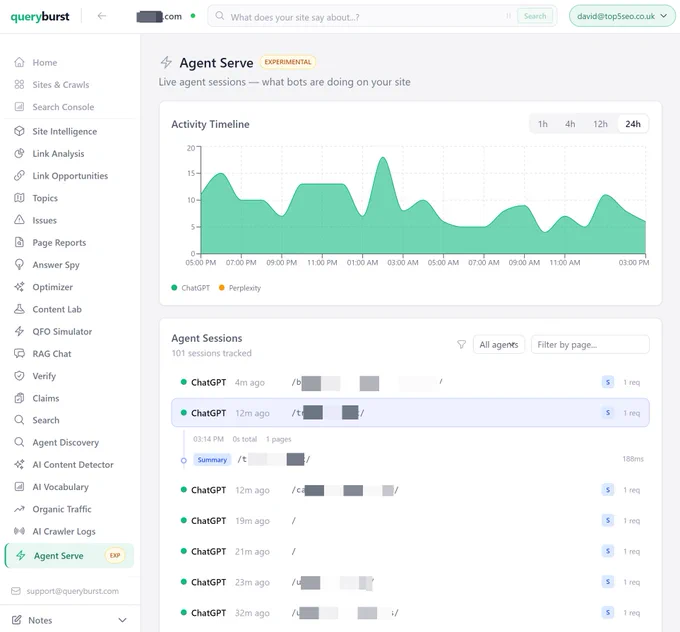Open the Agent Serve menu item
The image size is (680, 632).
(x=69, y=556)
